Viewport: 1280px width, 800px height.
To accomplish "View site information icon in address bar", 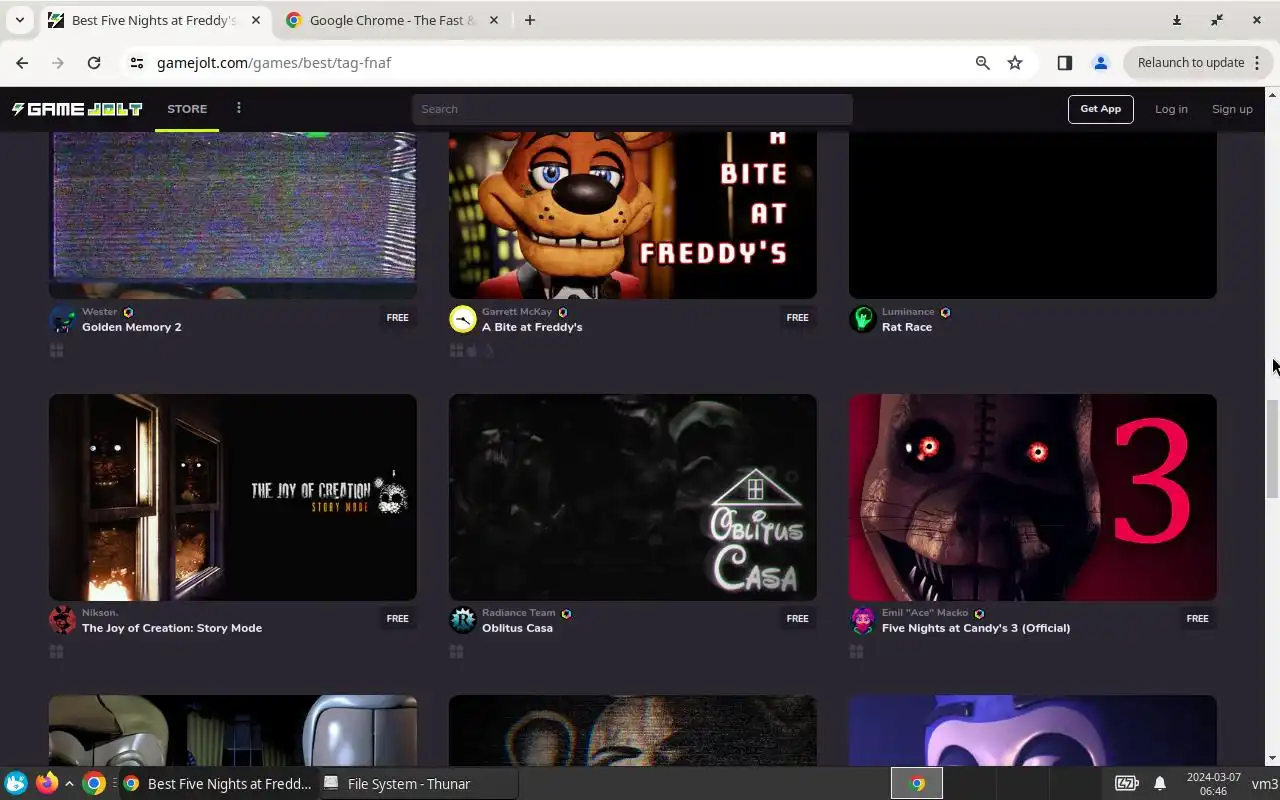I will click(x=137, y=63).
